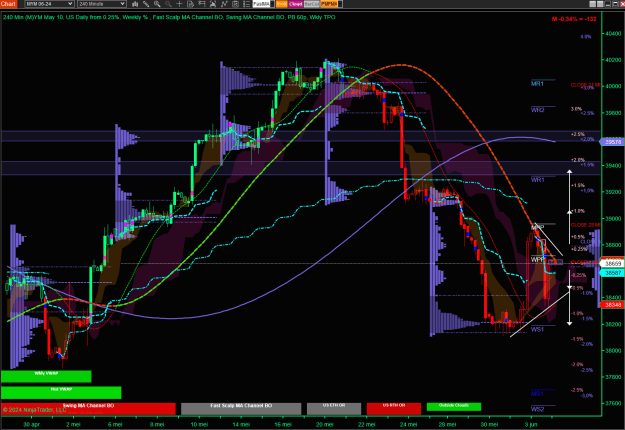The image size is (625, 430).
Task: Click the green Hist VWAP status bar
Action: tap(61, 392)
